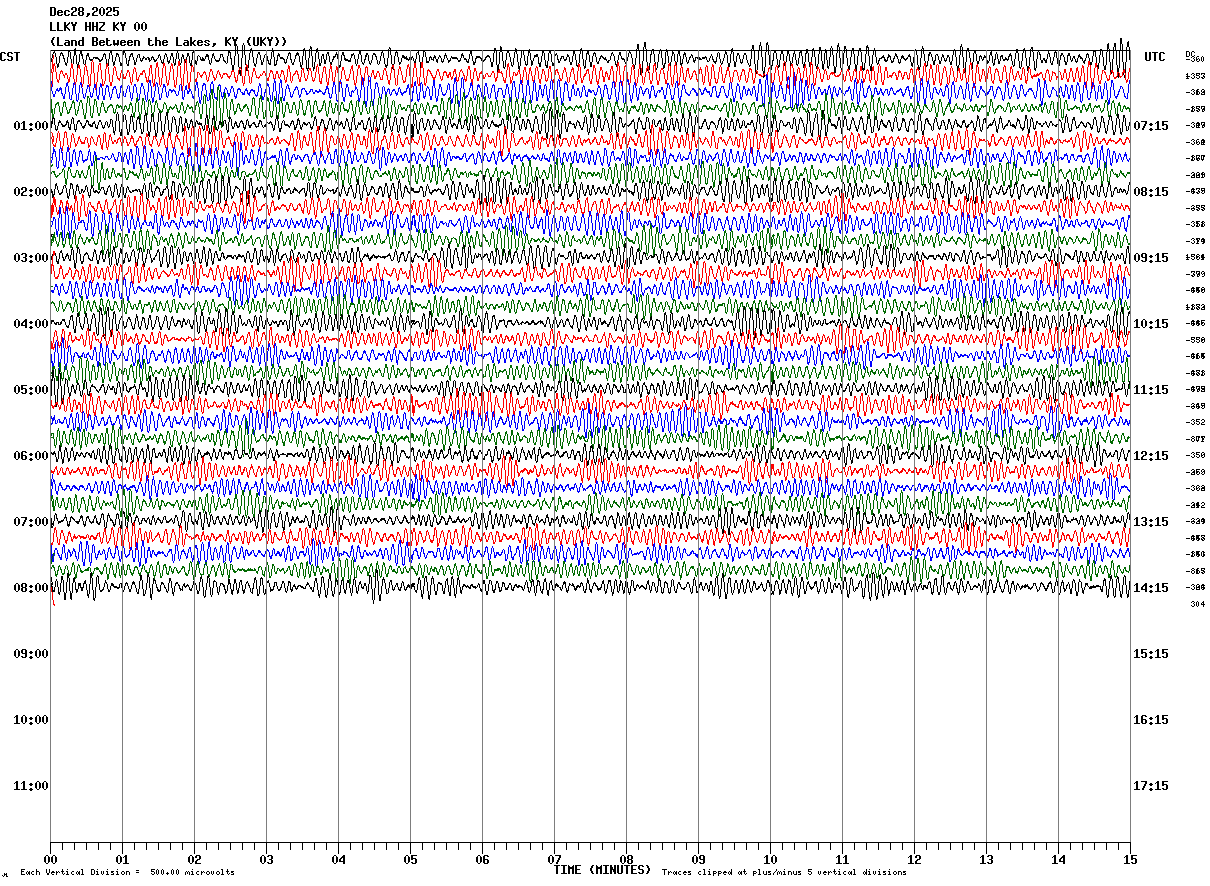
Task: Select the 08:00 CST row label
Action: point(31,588)
